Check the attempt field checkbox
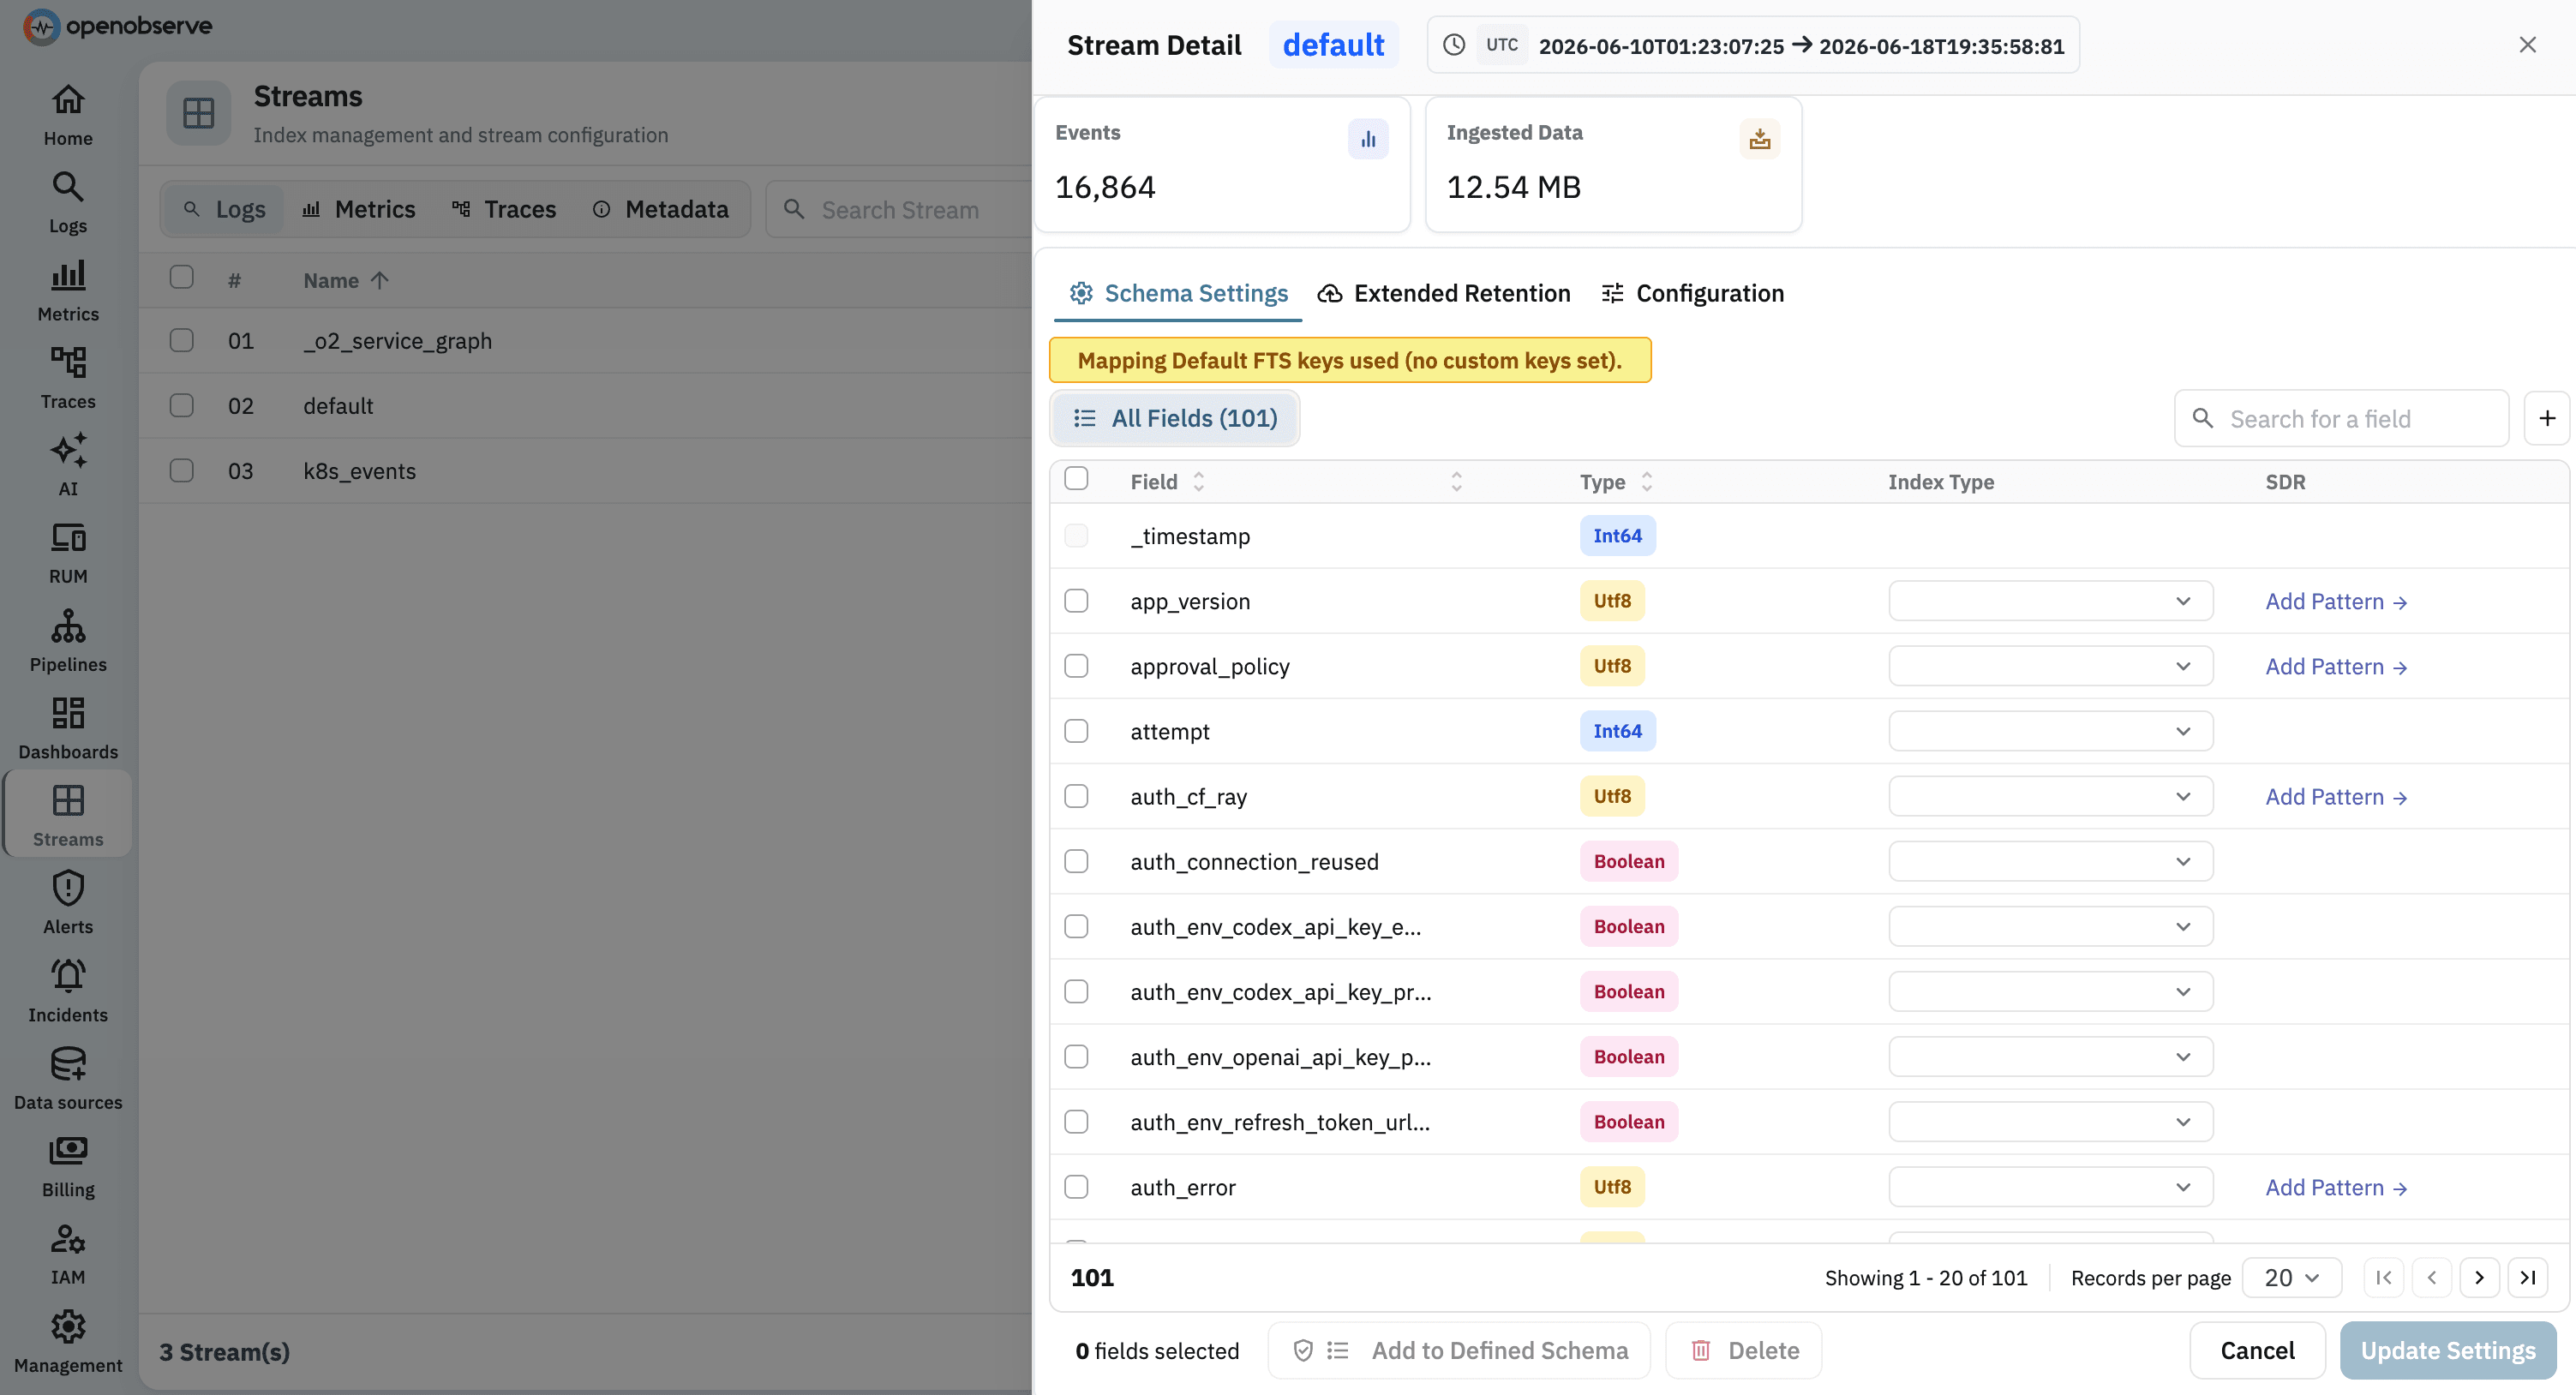The image size is (2576, 1395). (1076, 731)
